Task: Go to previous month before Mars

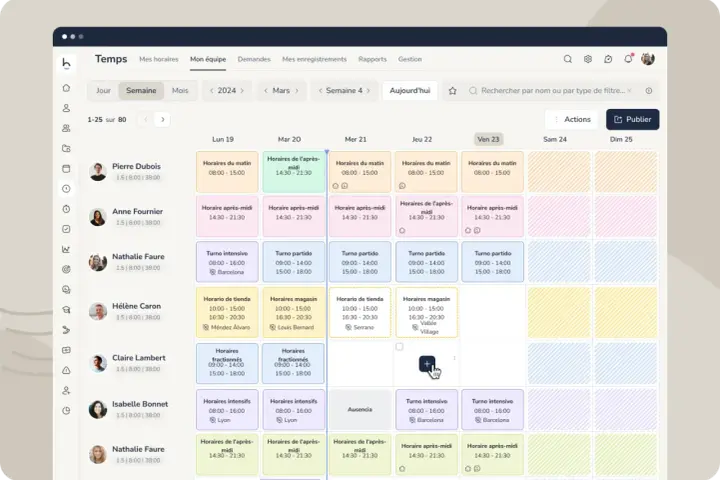Action: 266,90
